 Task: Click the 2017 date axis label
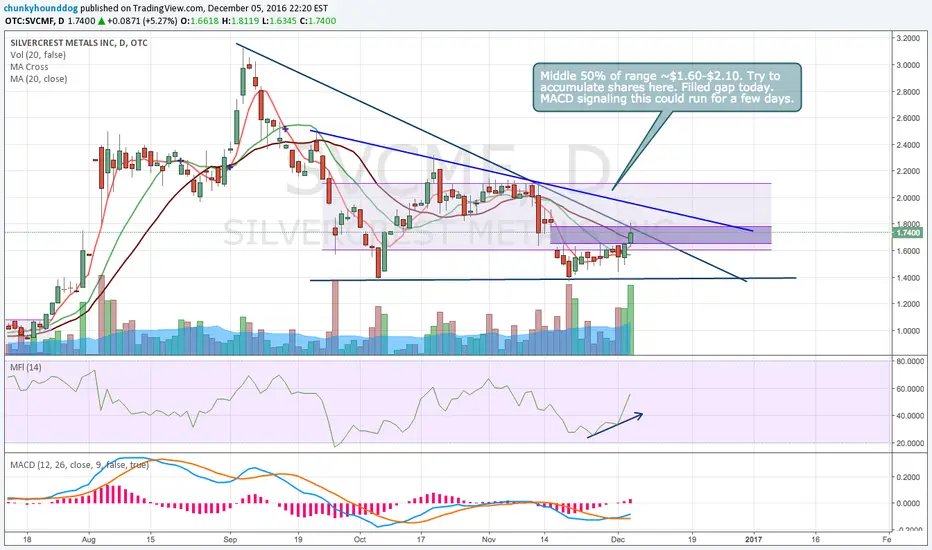coord(754,540)
